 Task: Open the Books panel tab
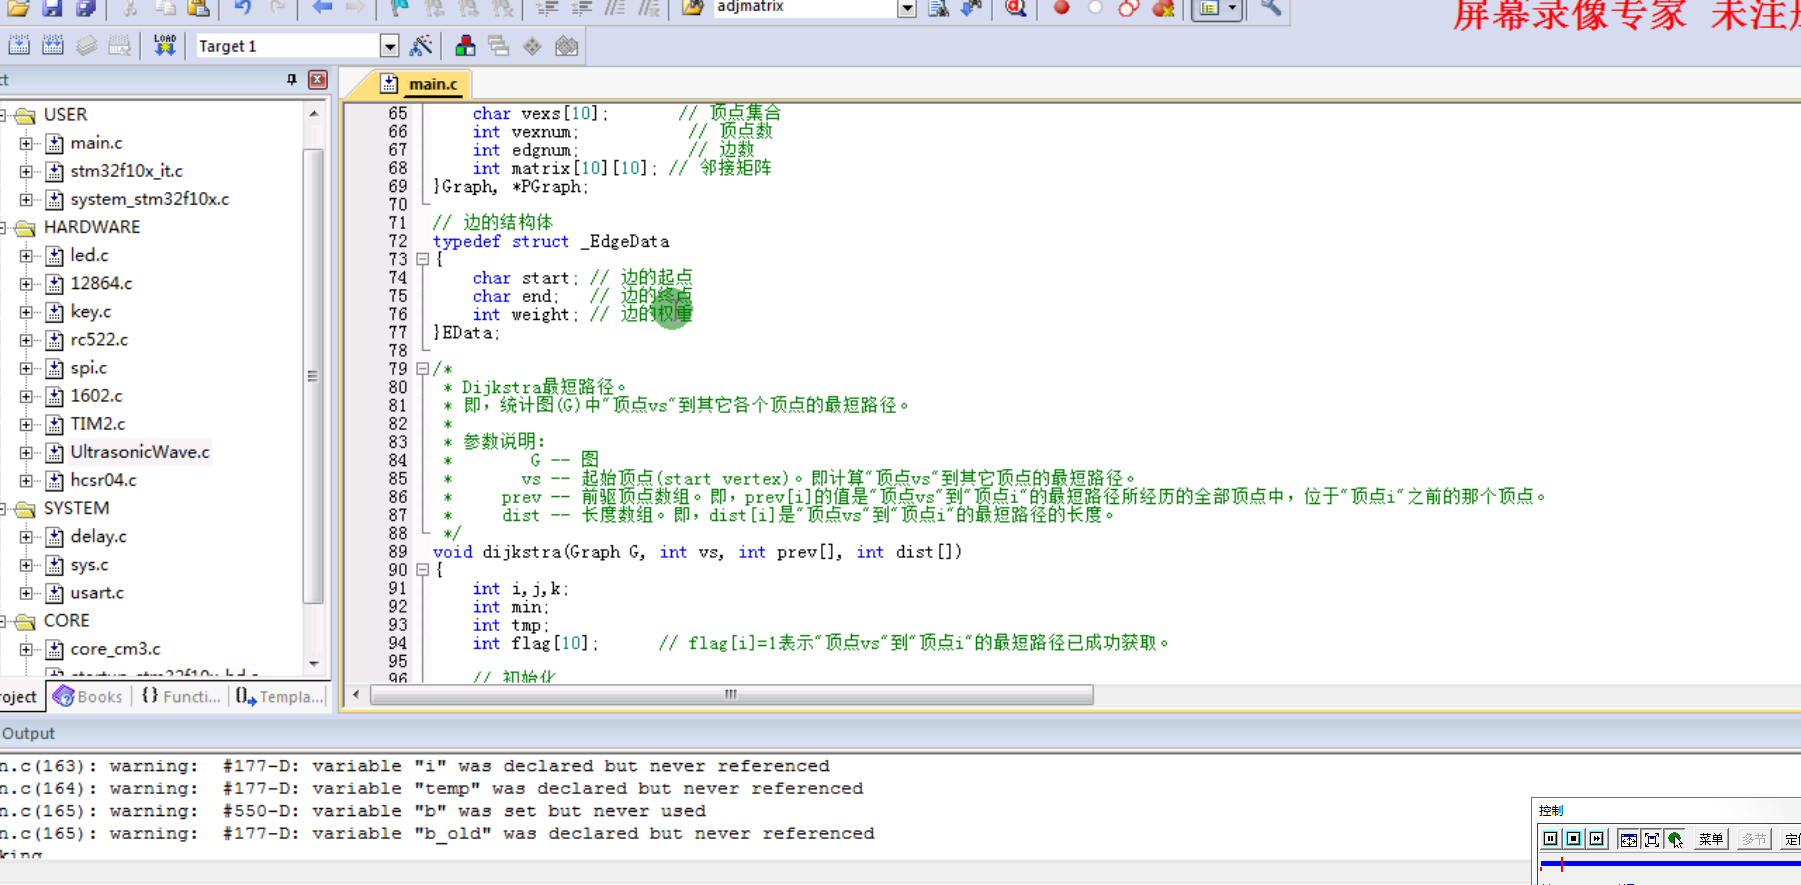88,697
